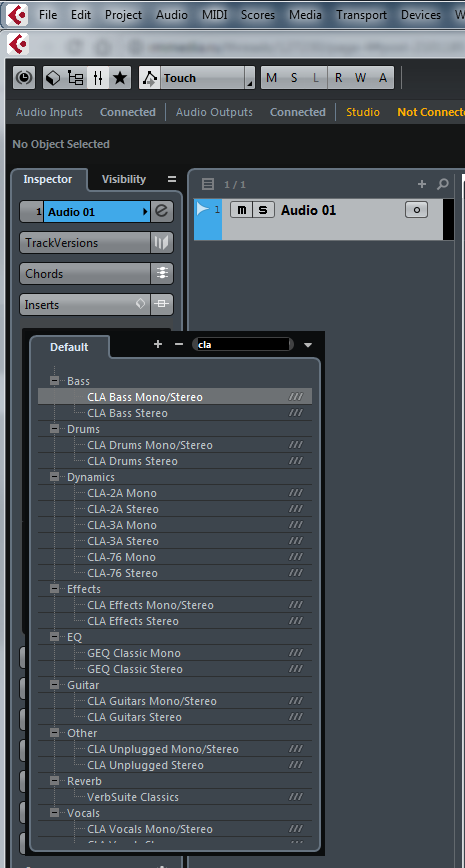Click the track hierarchy icon in toolbar
The height and width of the screenshot is (868, 465).
coord(75,78)
